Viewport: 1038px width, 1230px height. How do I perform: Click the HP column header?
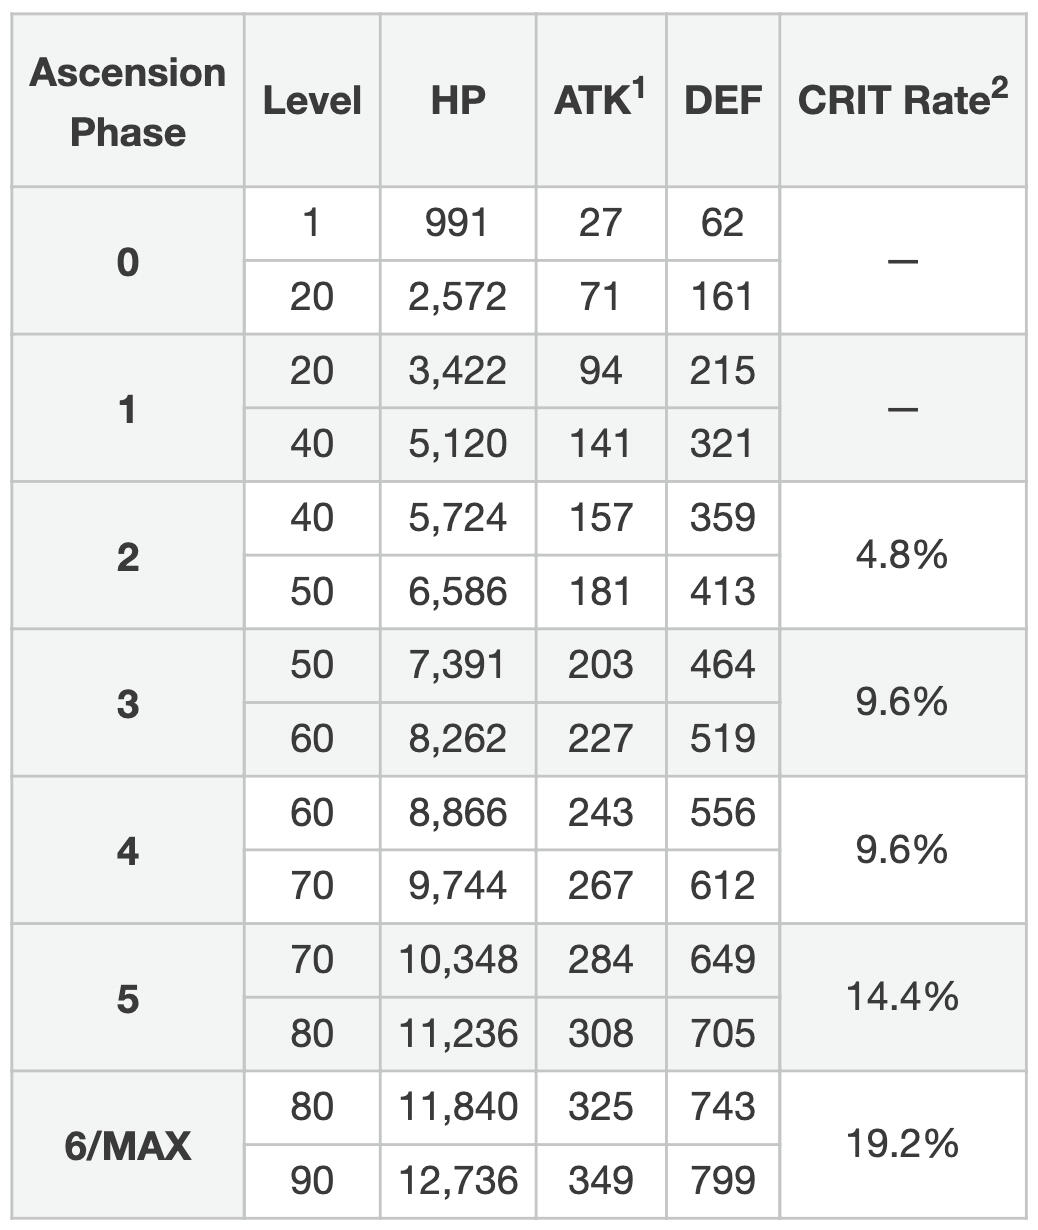(458, 101)
